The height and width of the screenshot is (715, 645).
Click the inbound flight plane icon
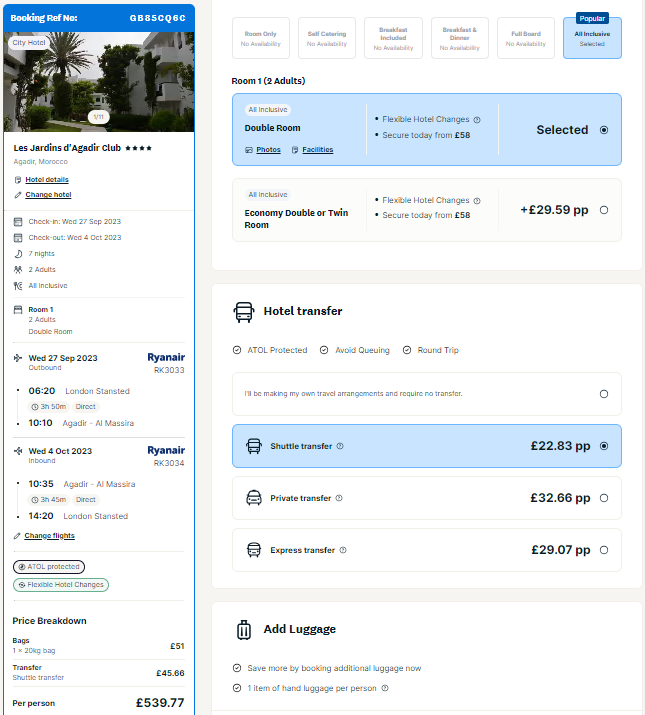[18, 451]
